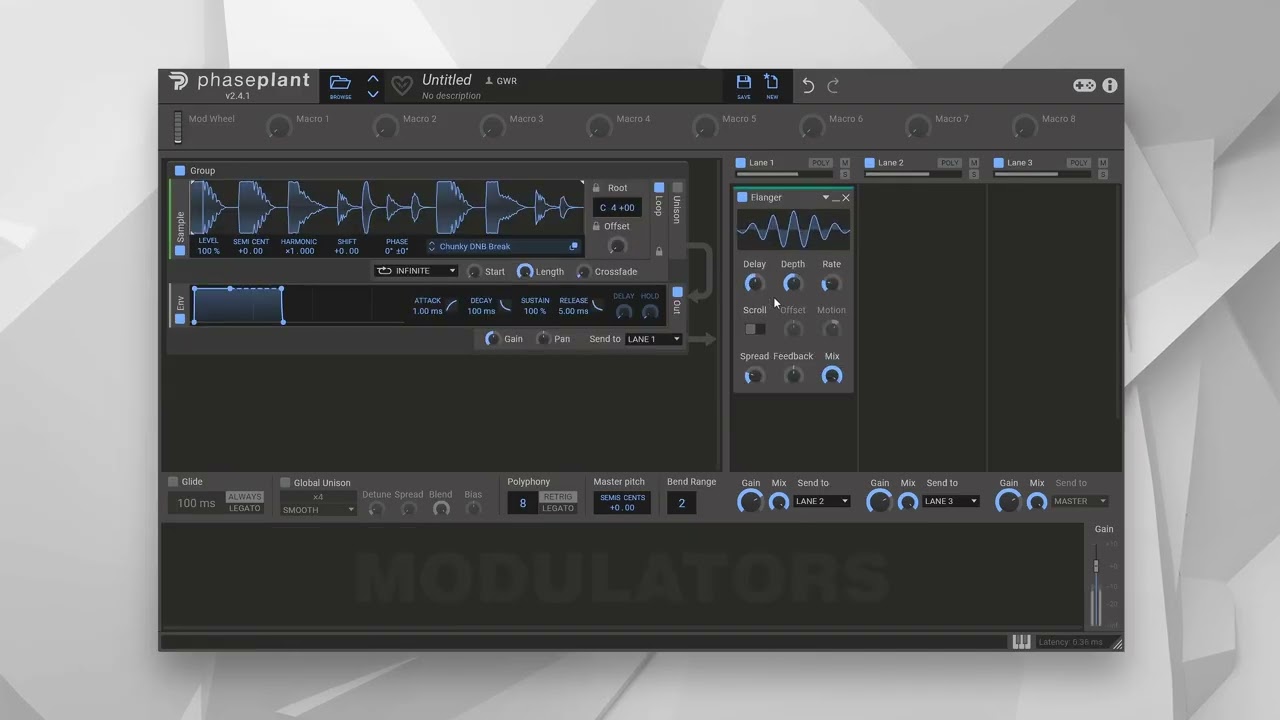Click the lock icon below Loop
Viewport: 1280px width, 720px height.
click(x=659, y=251)
